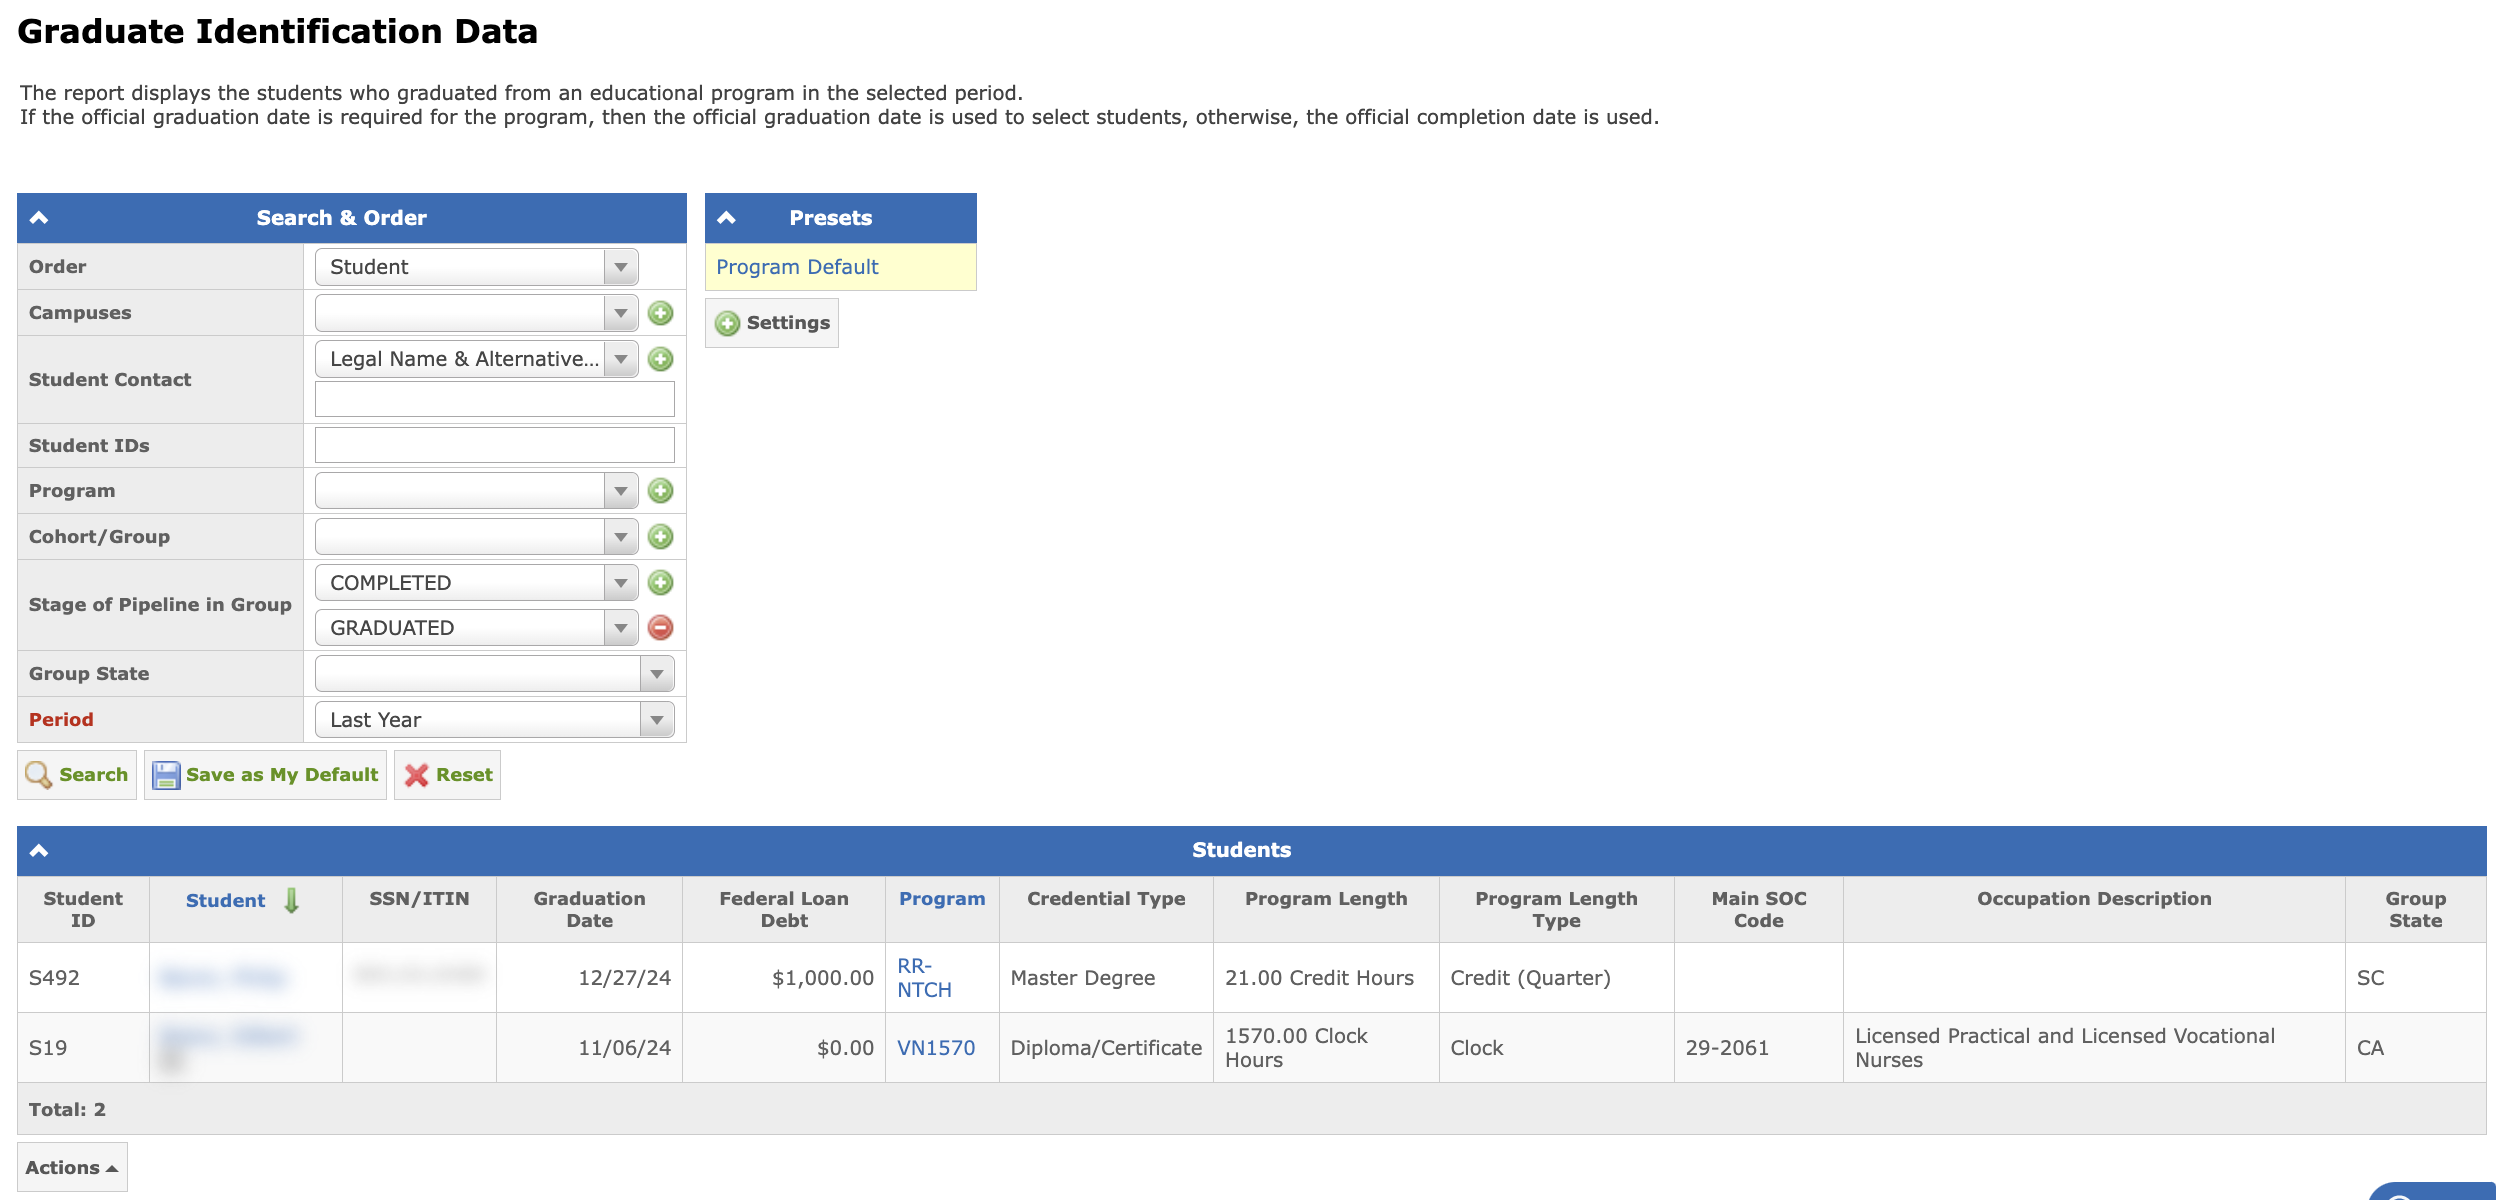The width and height of the screenshot is (2506, 1200).
Task: Remove the GRADUATED stage with red minus
Action: click(x=660, y=628)
